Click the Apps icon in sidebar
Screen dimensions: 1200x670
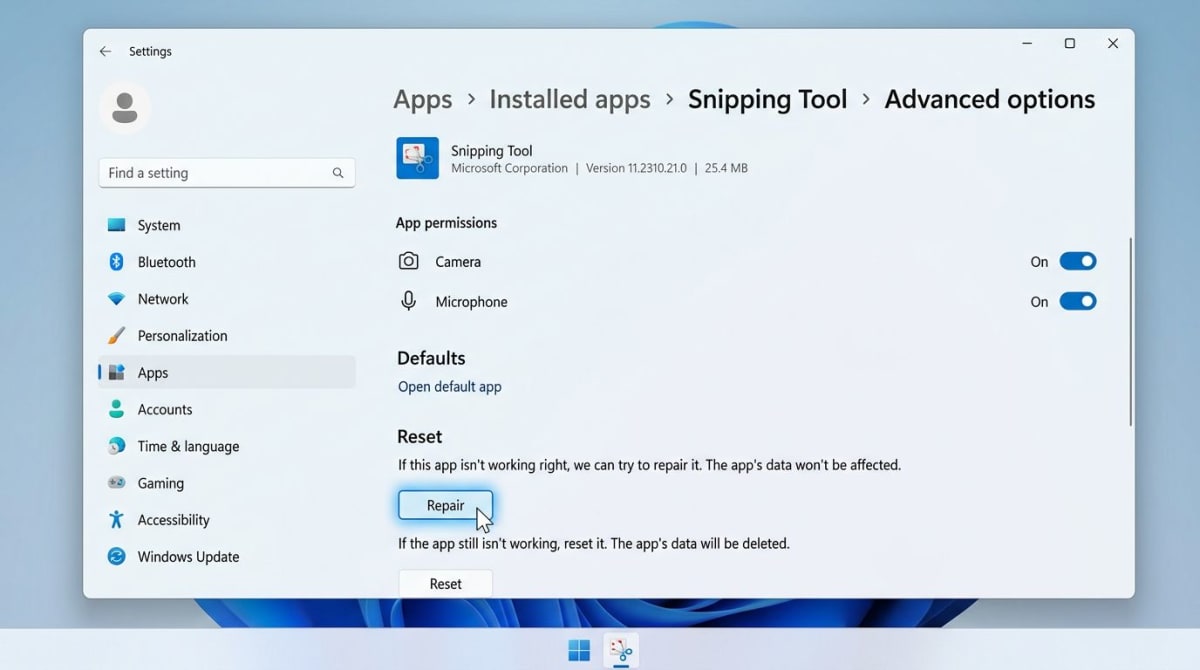coord(117,373)
